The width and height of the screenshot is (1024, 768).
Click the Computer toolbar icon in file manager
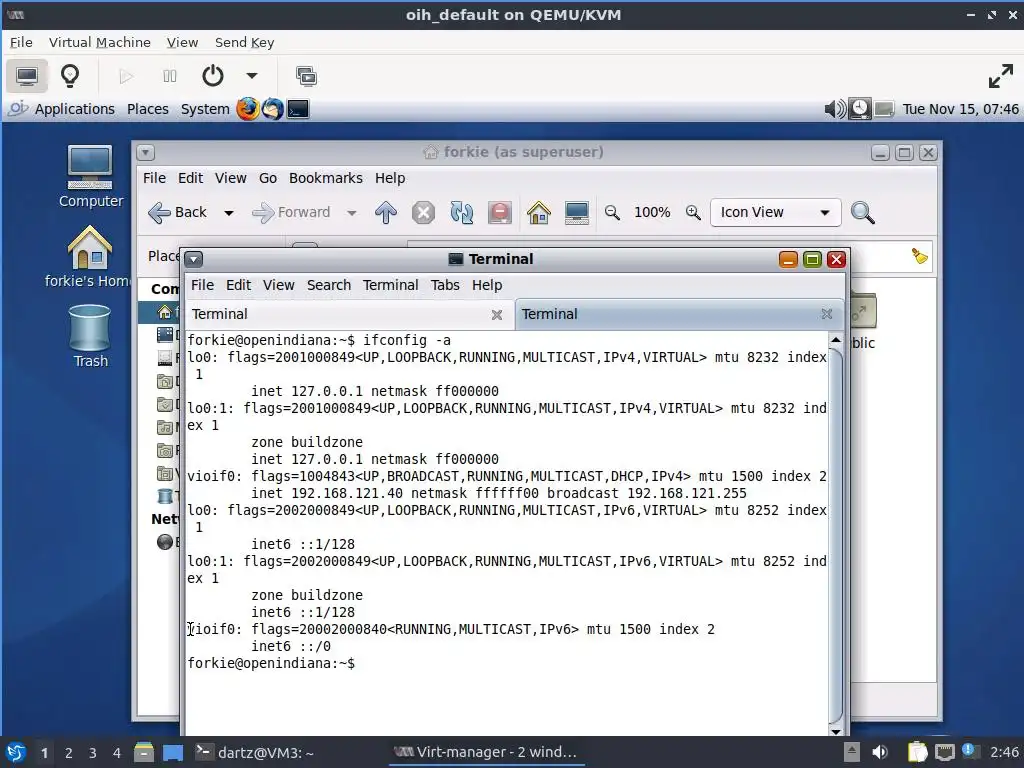click(577, 212)
